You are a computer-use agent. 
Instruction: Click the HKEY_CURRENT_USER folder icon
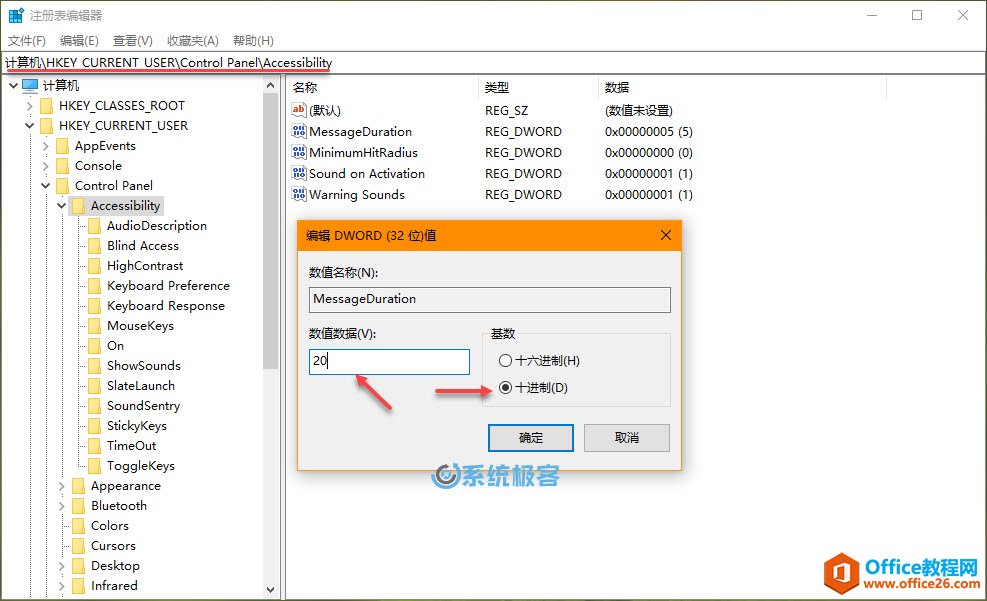(46, 126)
